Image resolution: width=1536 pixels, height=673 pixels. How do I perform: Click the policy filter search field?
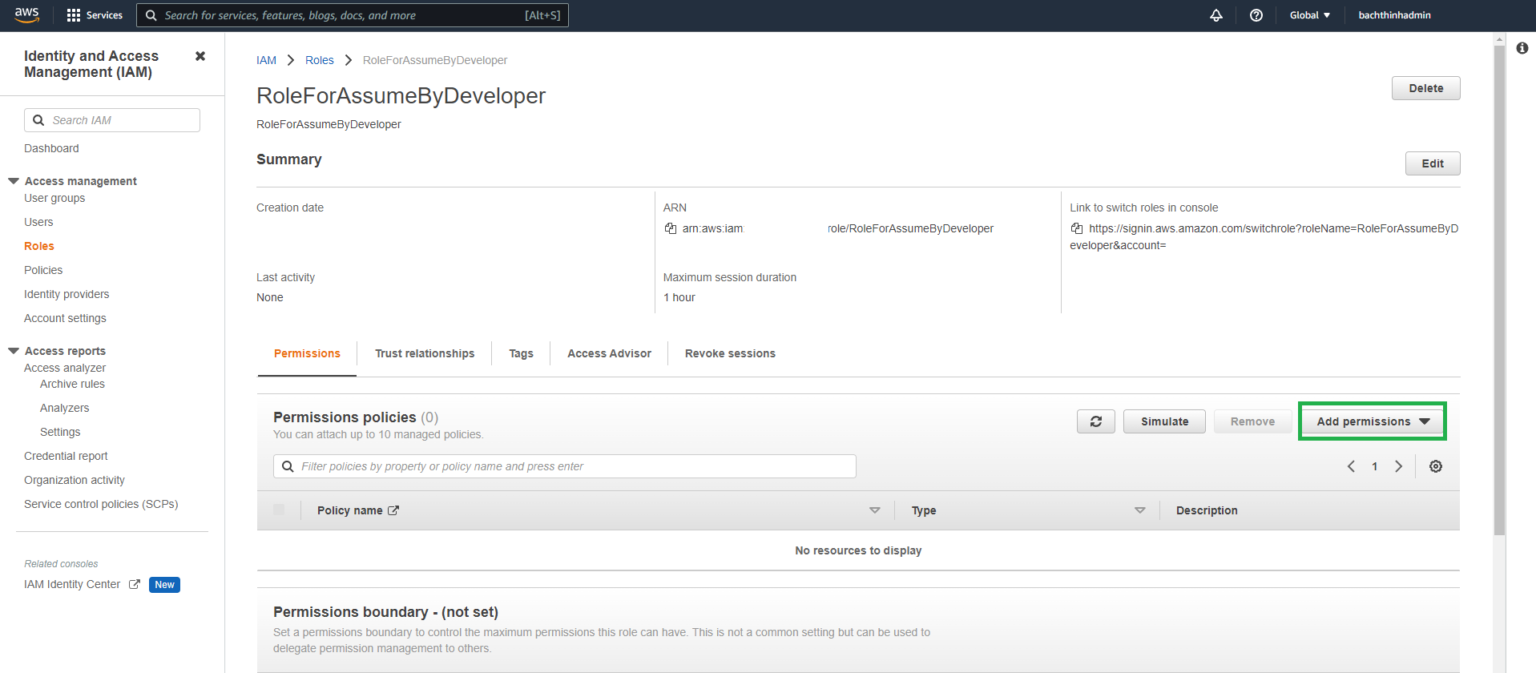point(565,466)
